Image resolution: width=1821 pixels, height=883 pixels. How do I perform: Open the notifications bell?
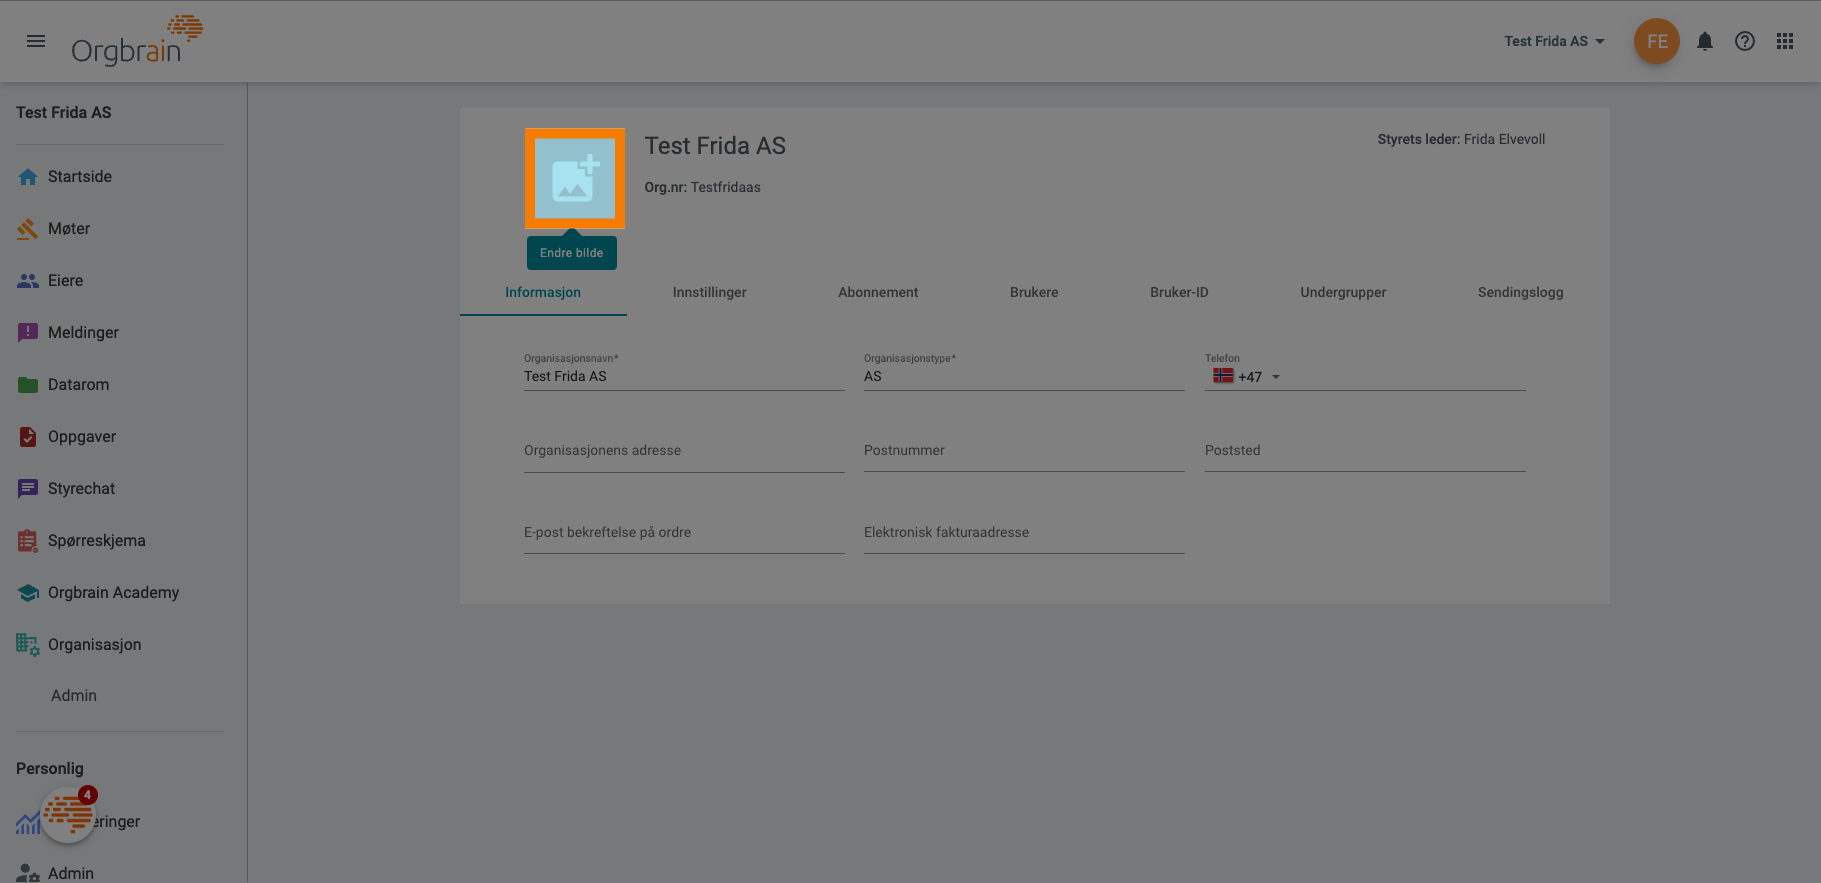click(x=1705, y=41)
